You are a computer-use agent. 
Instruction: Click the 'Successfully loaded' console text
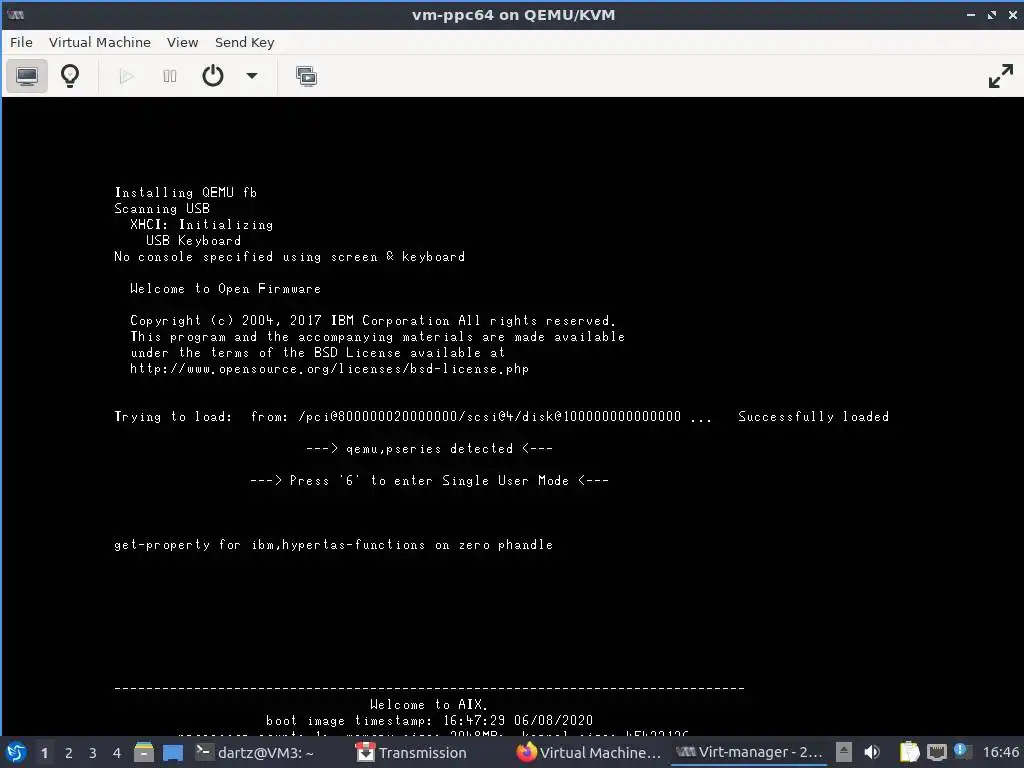pyautogui.click(x=813, y=417)
